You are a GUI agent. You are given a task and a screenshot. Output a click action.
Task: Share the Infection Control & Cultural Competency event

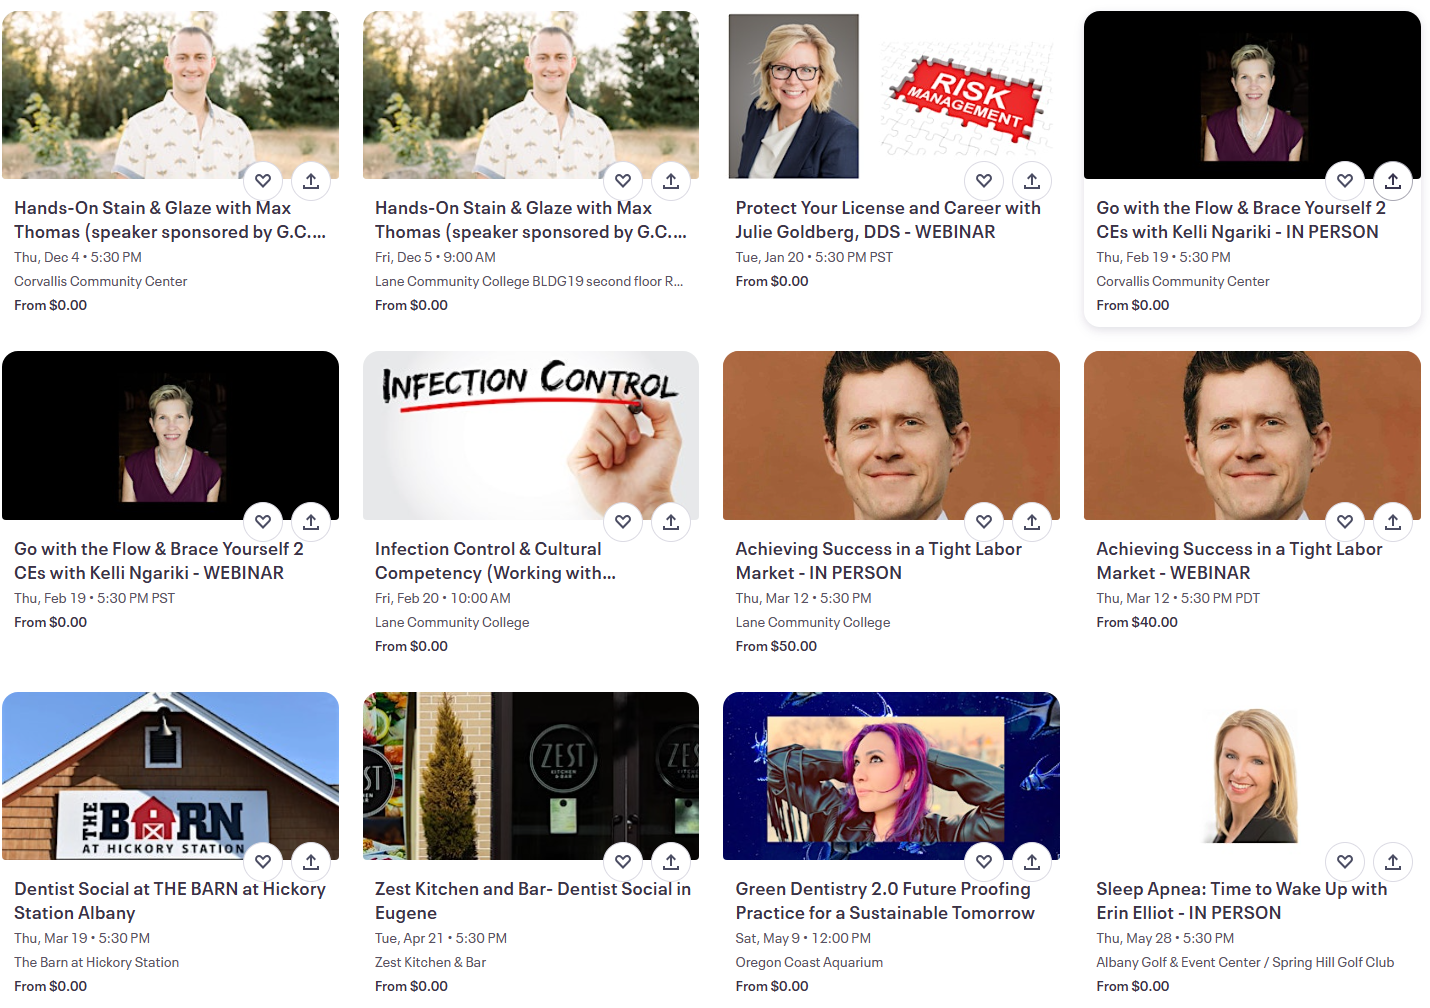coord(671,522)
